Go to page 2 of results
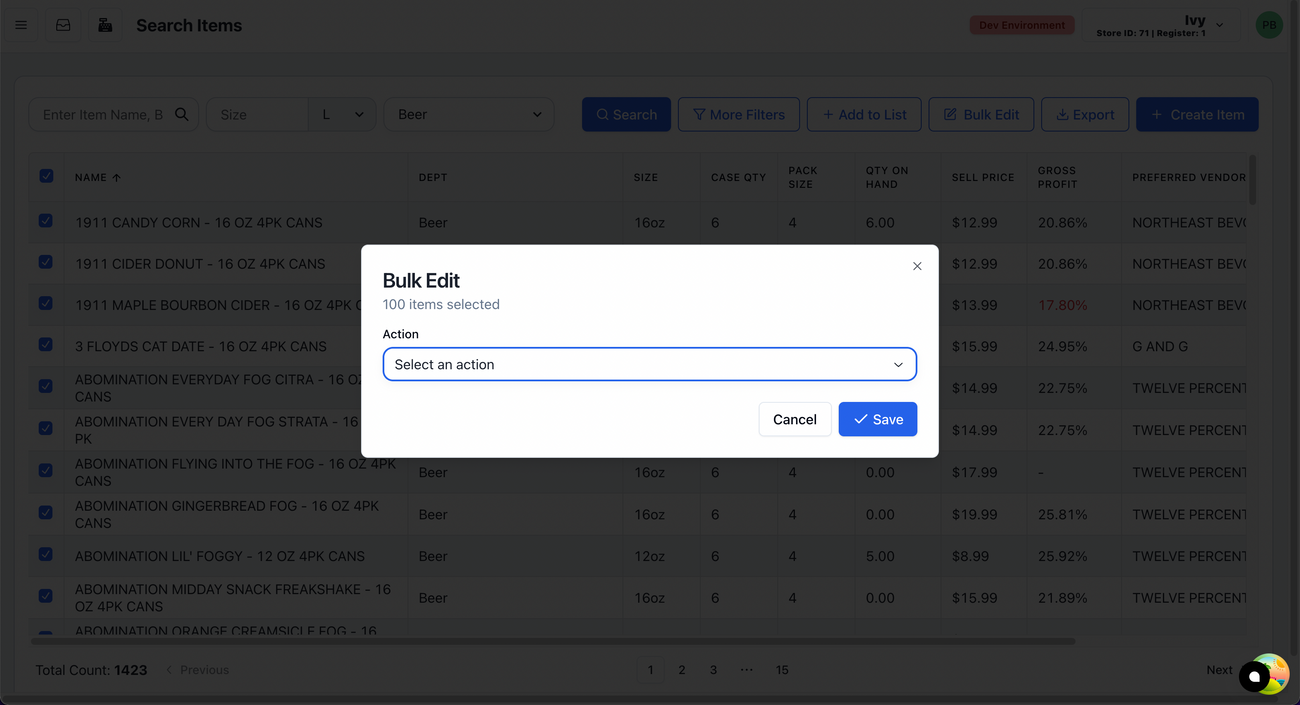Viewport: 1300px width, 705px height. (682, 670)
